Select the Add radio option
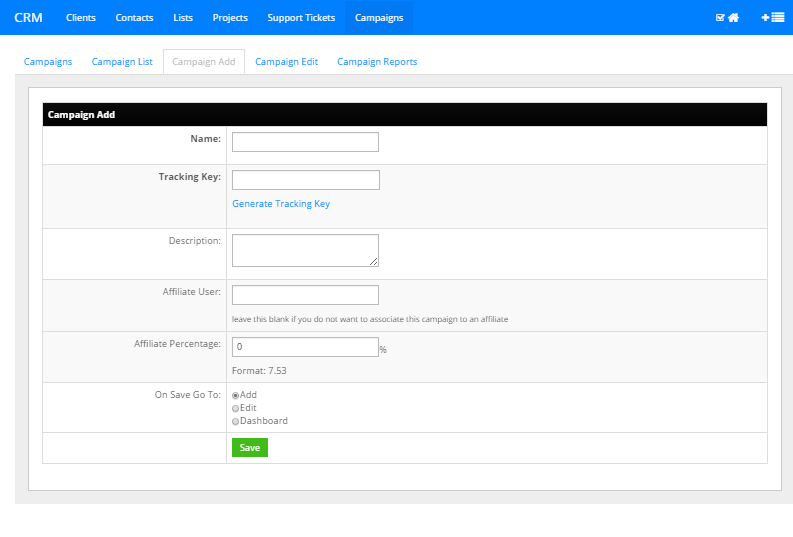The image size is (793, 537). click(235, 395)
